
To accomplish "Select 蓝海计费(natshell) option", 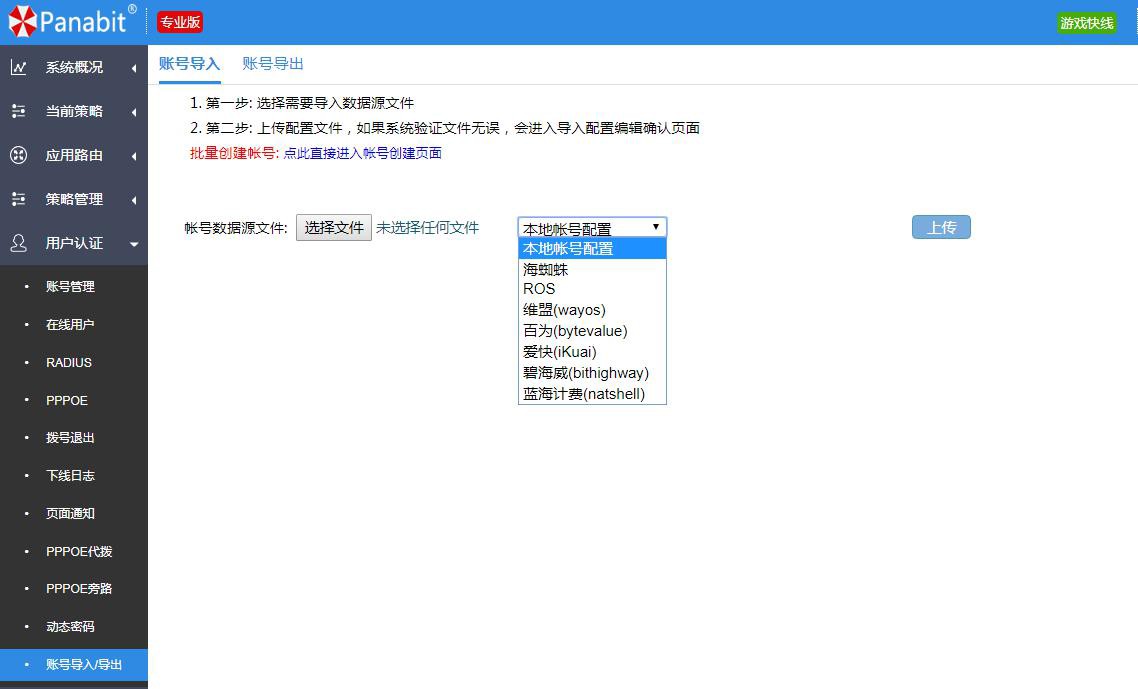I will tap(592, 394).
